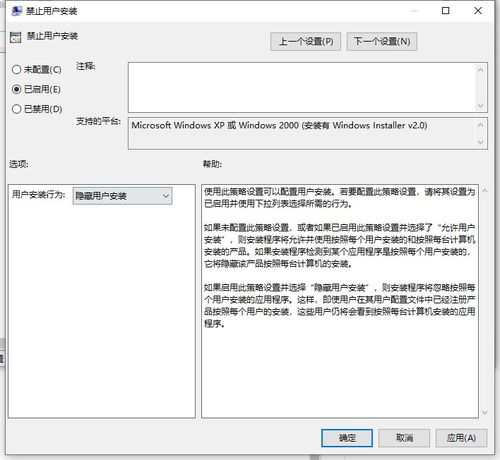Image resolution: width=500 pixels, height=460 pixels.
Task: Confirm with the 确定 button
Action: point(347,438)
